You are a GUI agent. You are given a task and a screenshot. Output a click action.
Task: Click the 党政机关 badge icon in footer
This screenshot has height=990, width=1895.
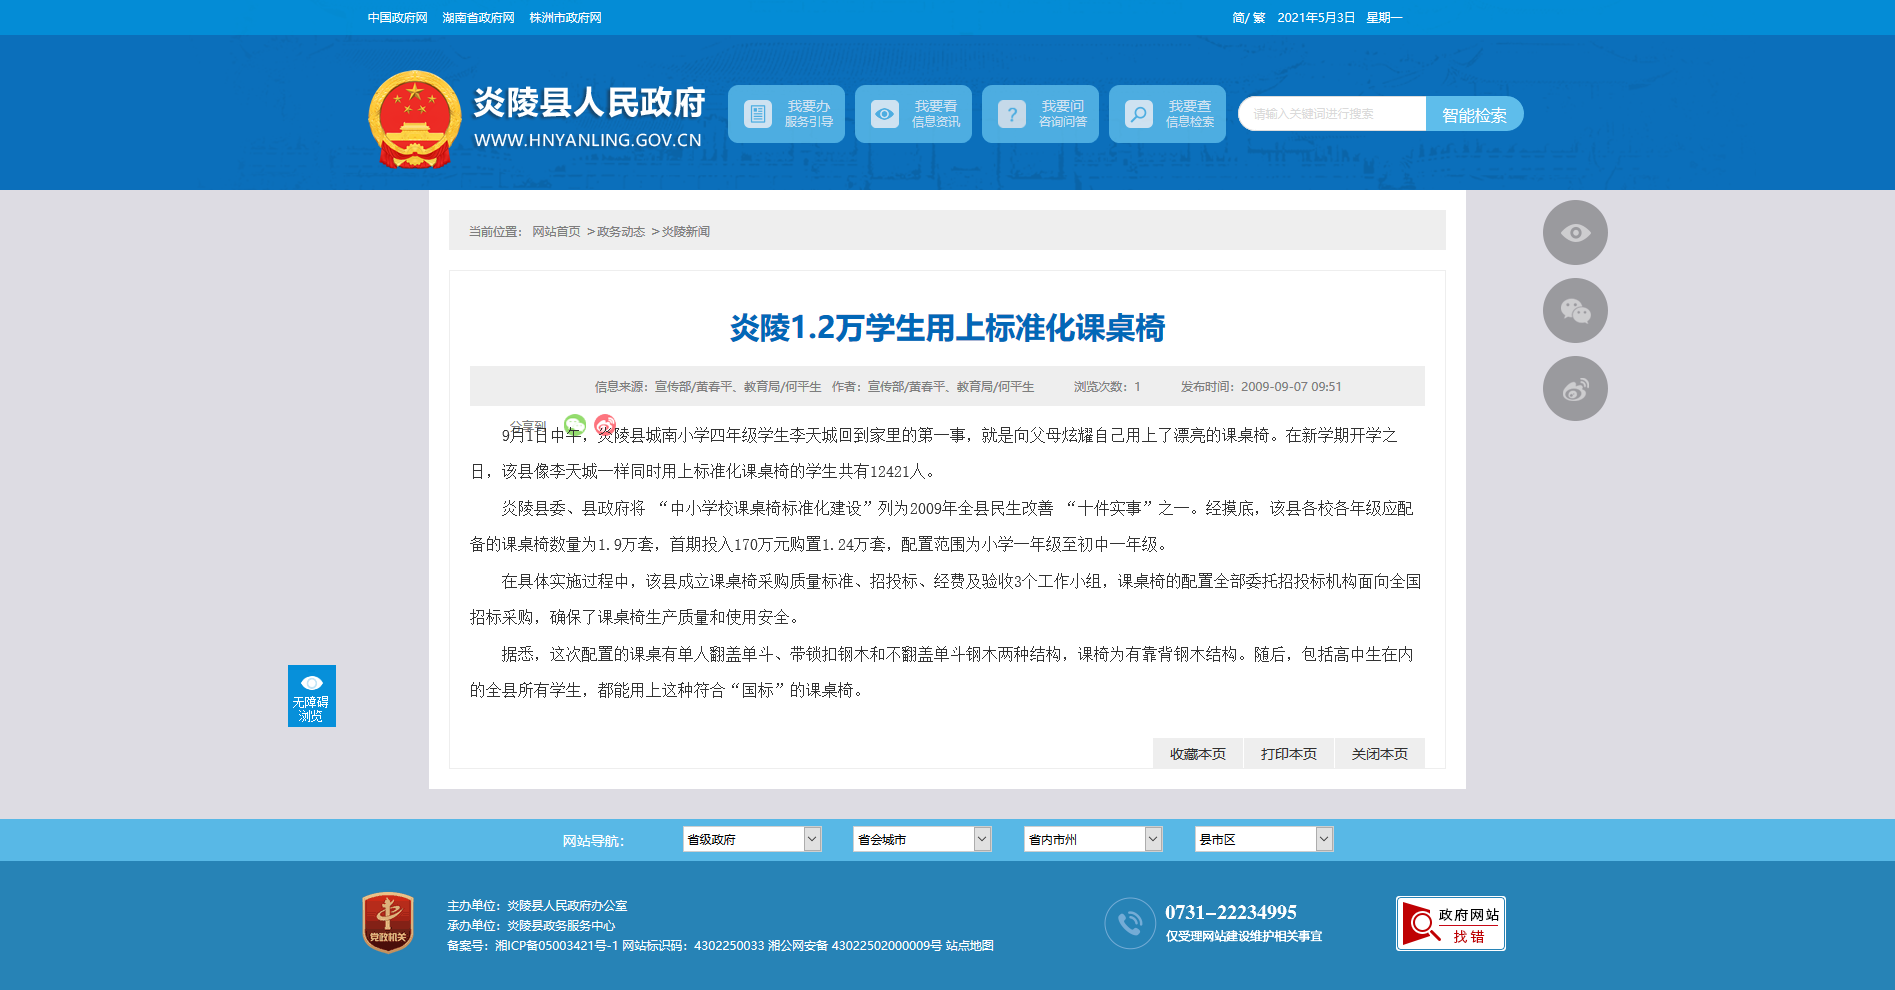tap(388, 922)
